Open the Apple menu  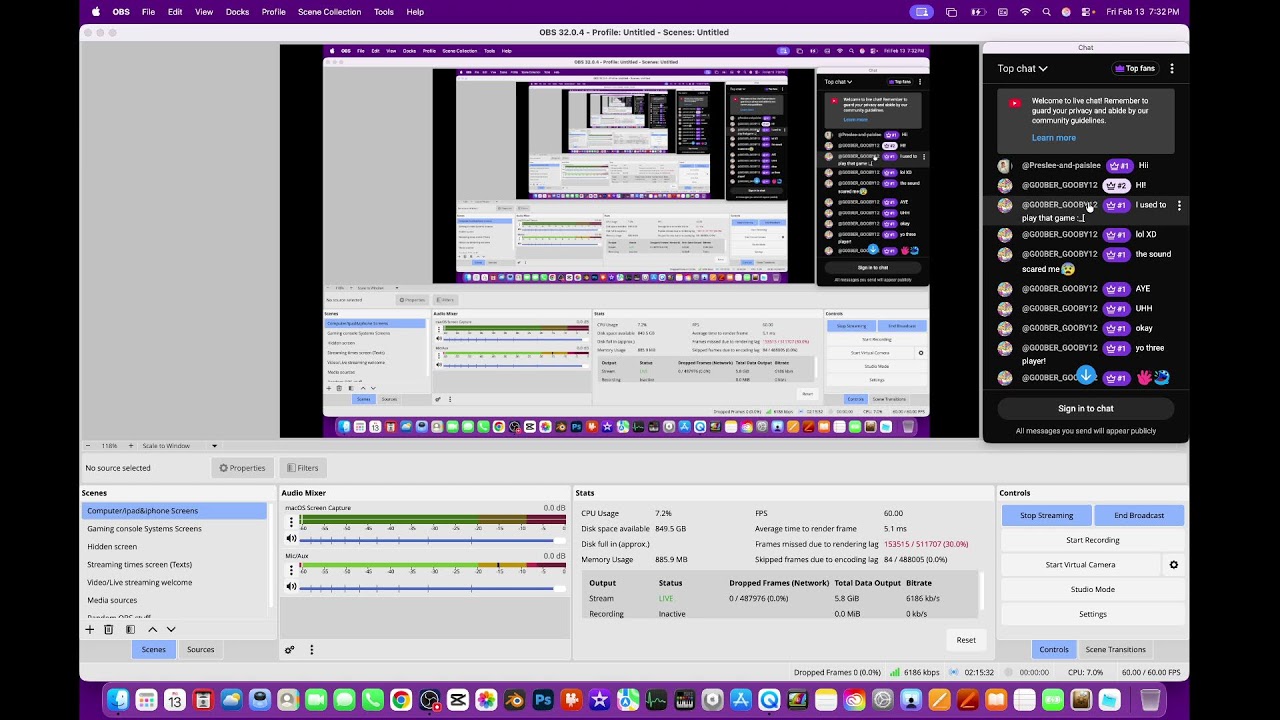(96, 12)
